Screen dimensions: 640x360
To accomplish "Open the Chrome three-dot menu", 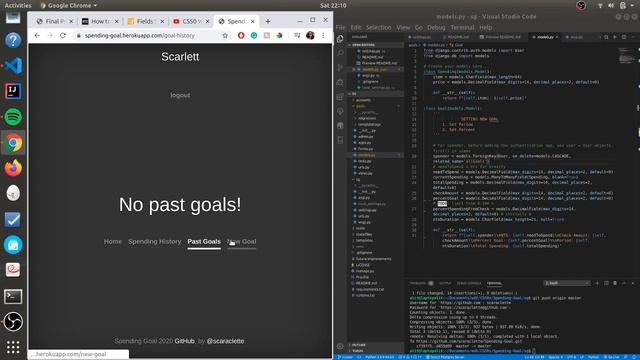I will pyautogui.click(x=323, y=36).
